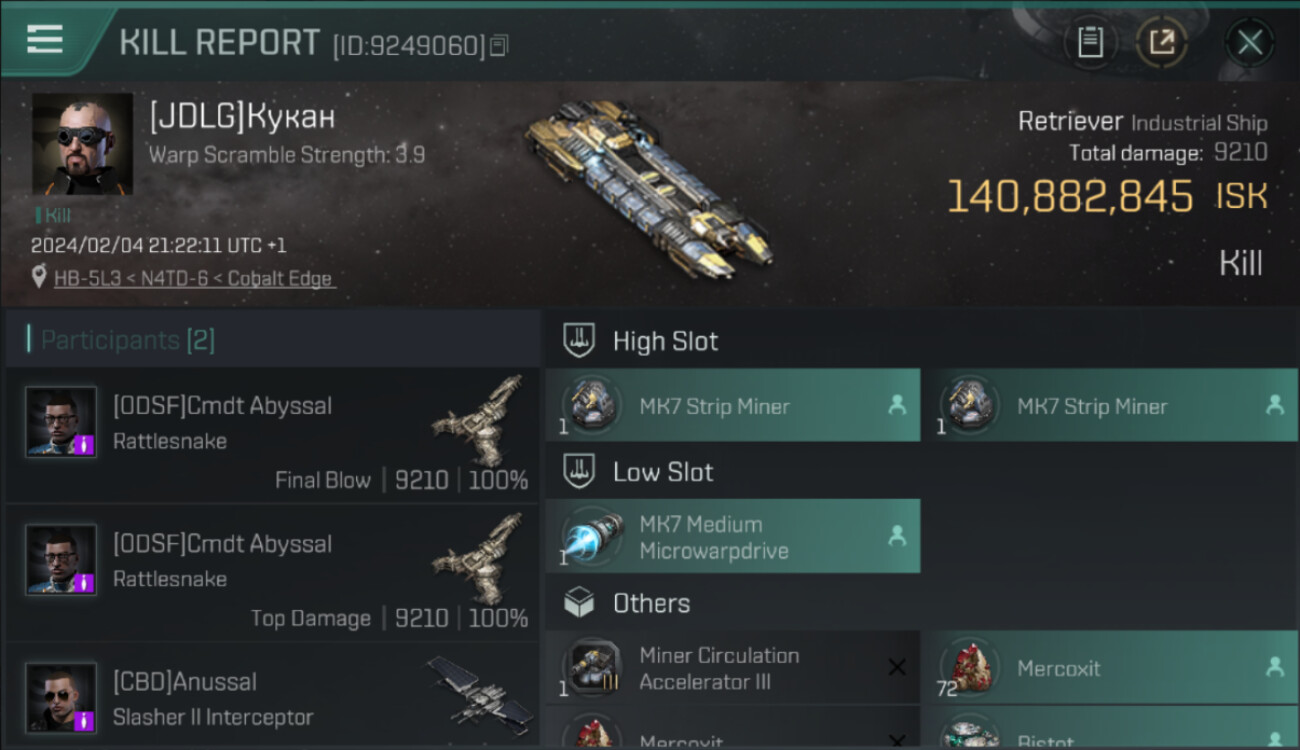Screen dimensions: 1300x750
Task: Click the first MK7 Strip Miner icon
Action: [x=590, y=405]
